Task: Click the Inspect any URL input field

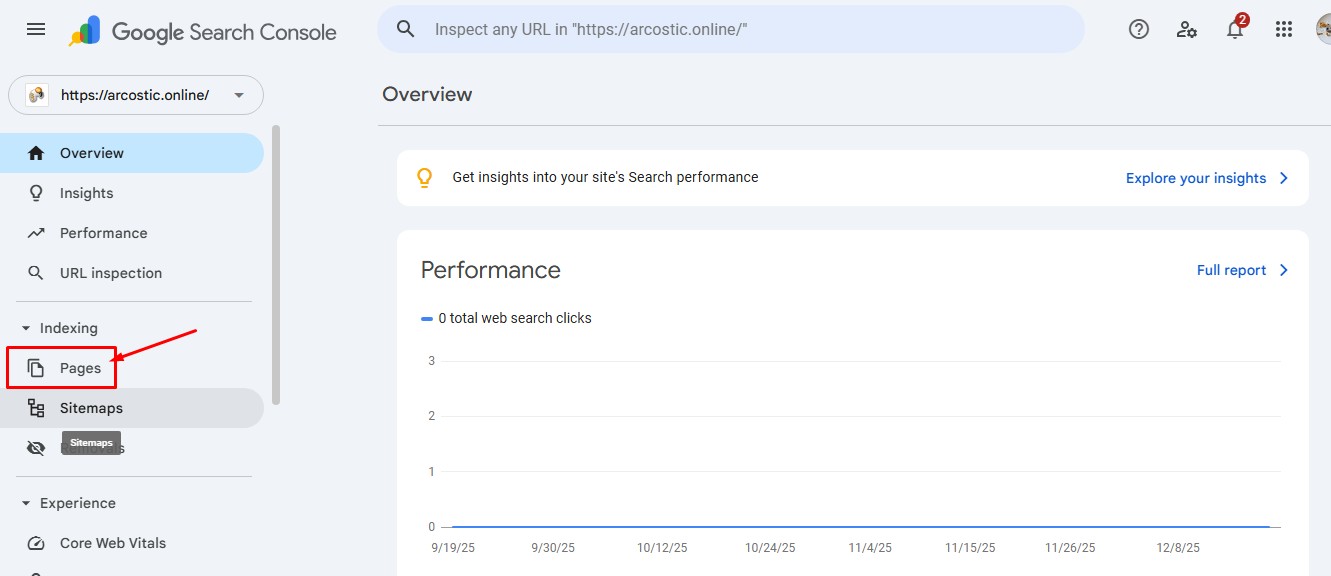Action: pos(750,29)
